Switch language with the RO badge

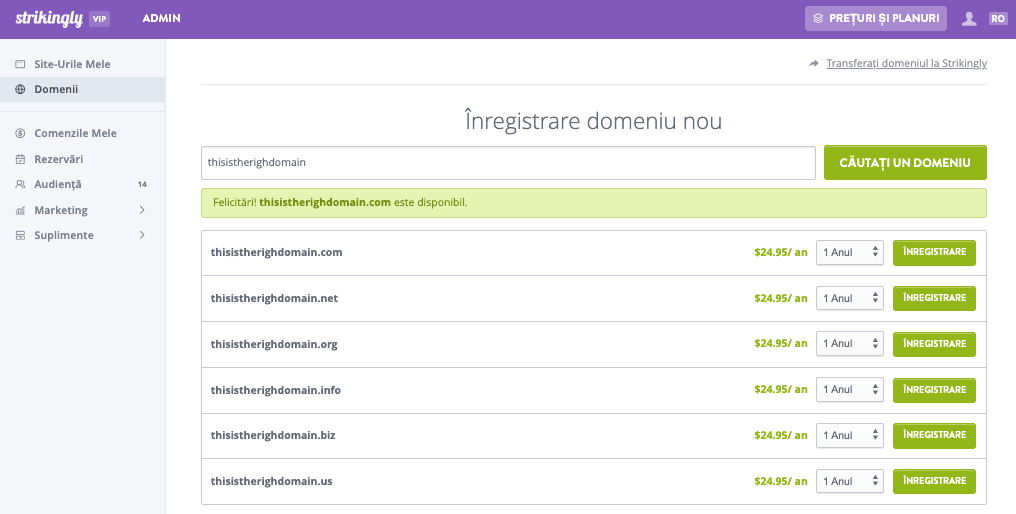997,18
